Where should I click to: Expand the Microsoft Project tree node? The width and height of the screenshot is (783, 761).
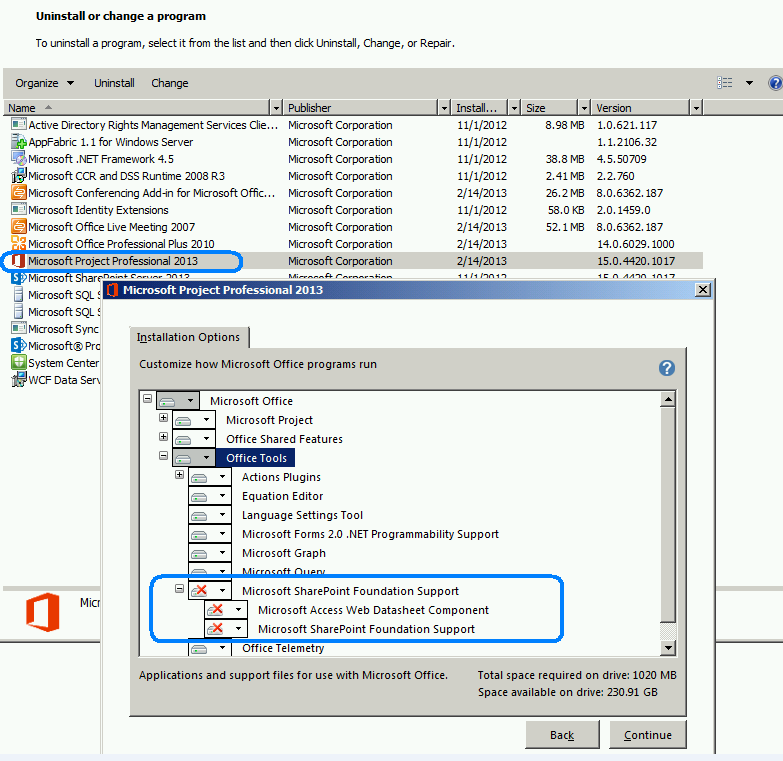pyautogui.click(x=163, y=417)
